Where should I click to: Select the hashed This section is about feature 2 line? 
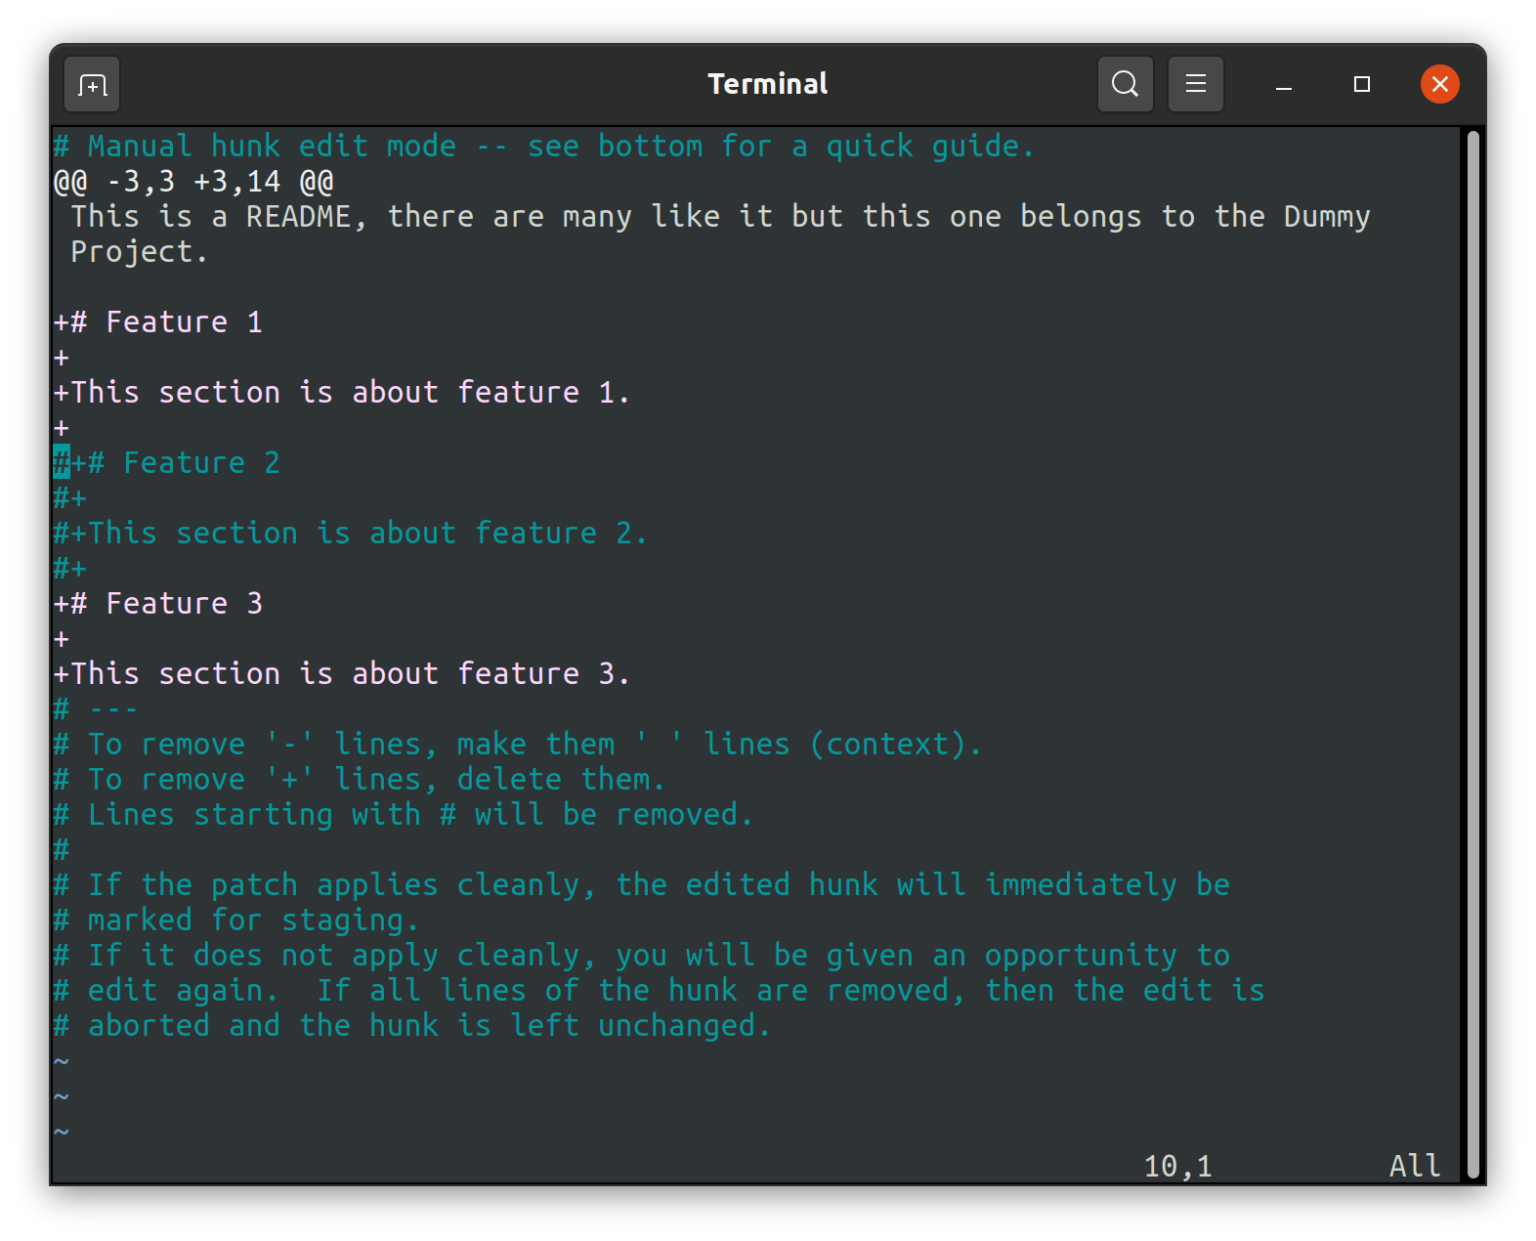tap(350, 533)
